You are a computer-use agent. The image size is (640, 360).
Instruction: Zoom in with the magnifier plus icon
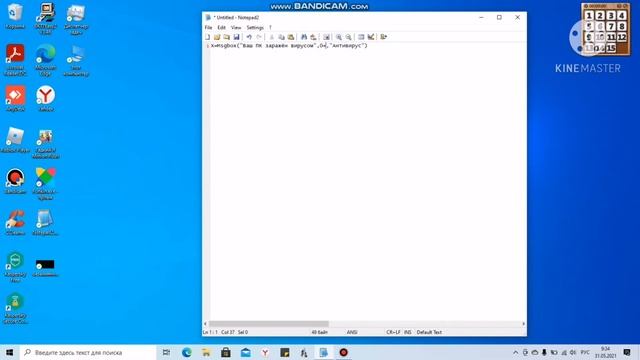[x=339, y=37]
